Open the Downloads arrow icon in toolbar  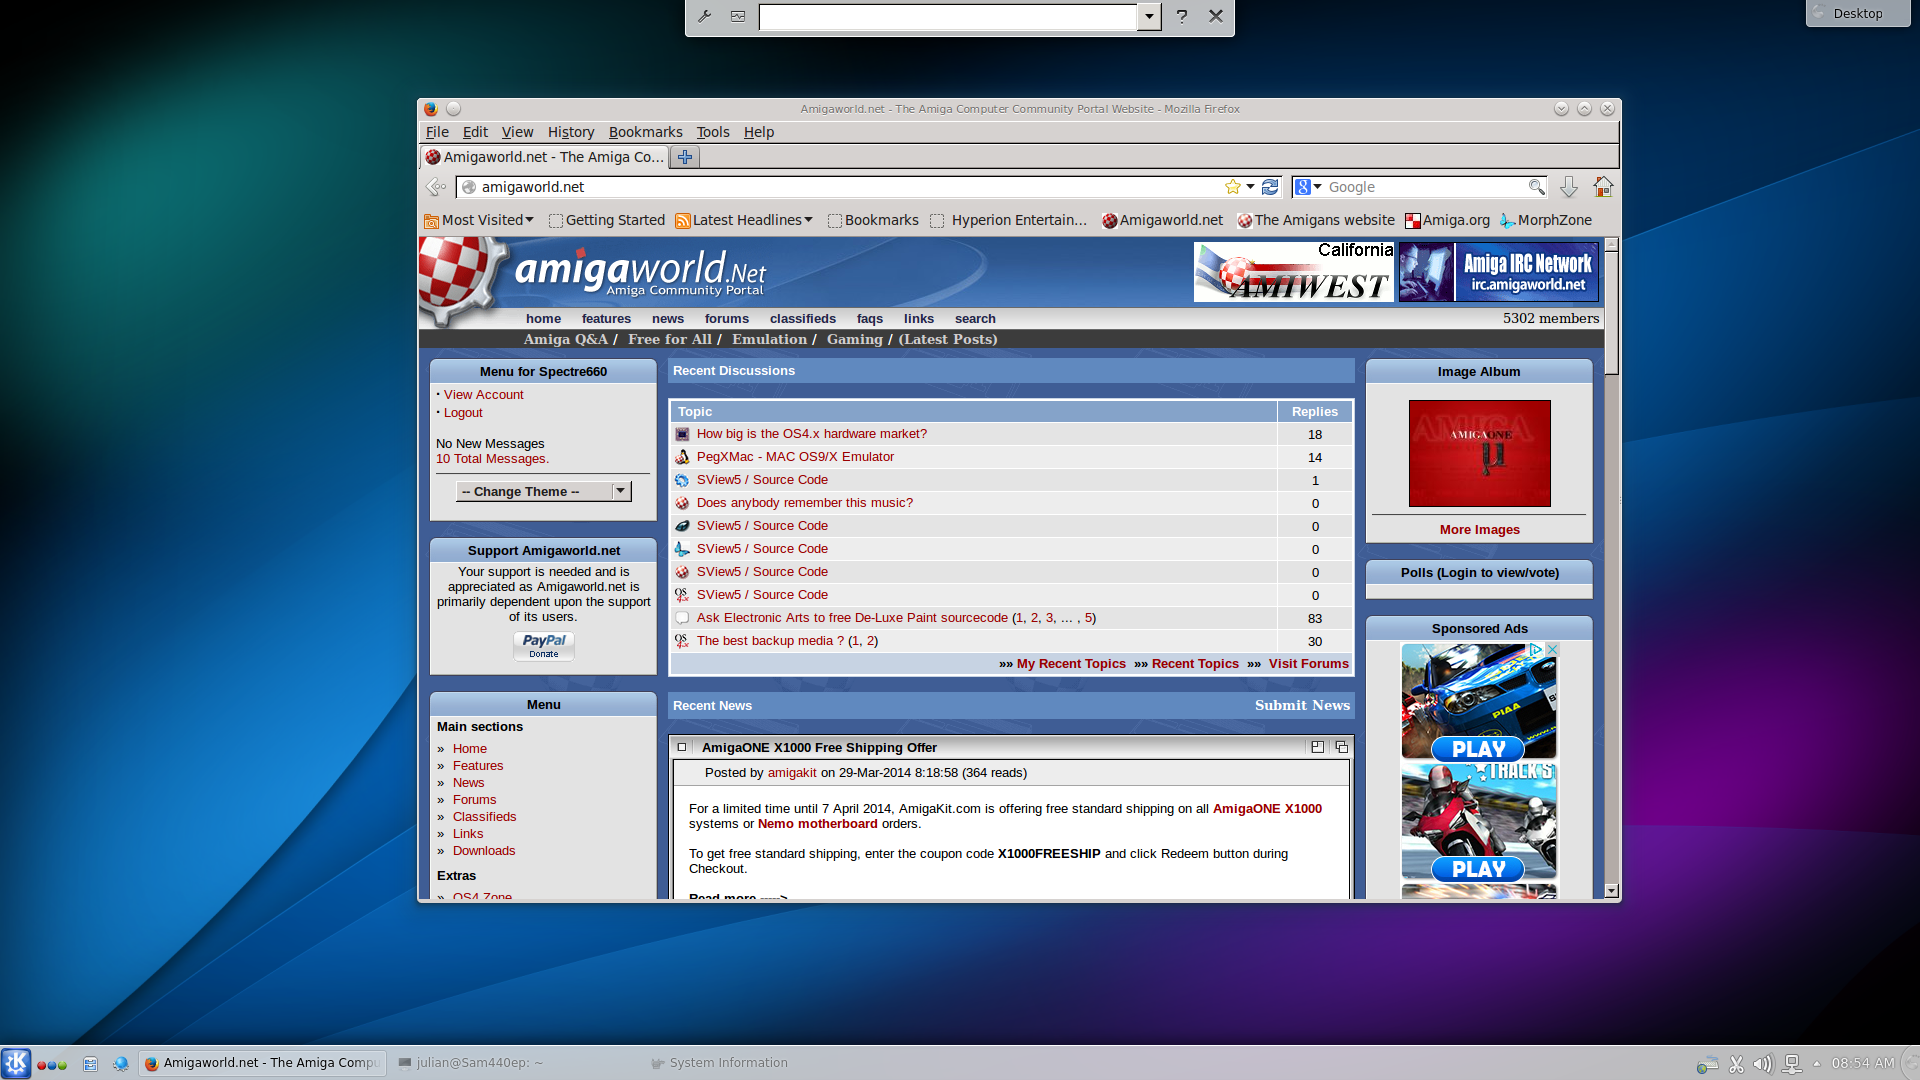1568,187
